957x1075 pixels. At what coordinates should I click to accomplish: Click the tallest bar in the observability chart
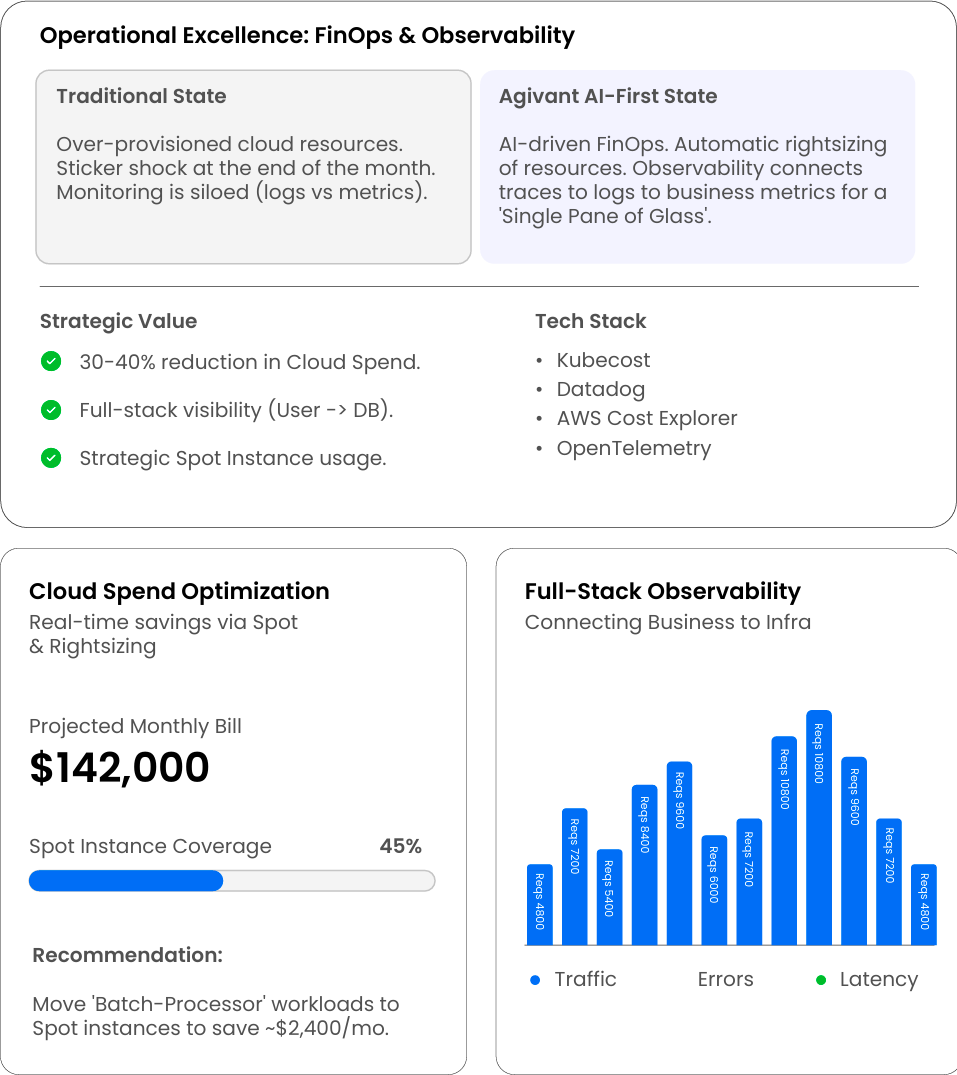[x=819, y=828]
